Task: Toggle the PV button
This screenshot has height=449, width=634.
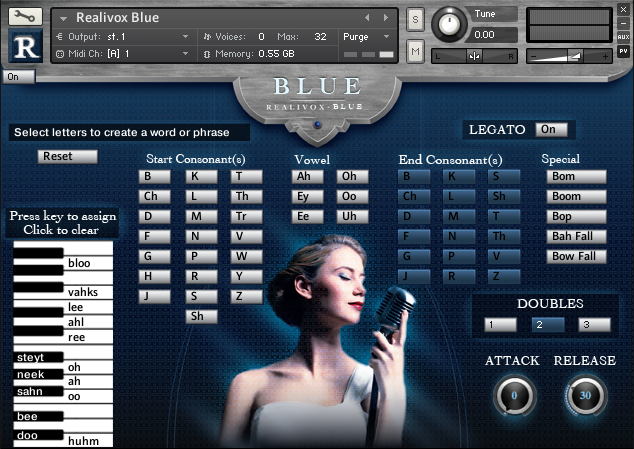Action: (623, 51)
